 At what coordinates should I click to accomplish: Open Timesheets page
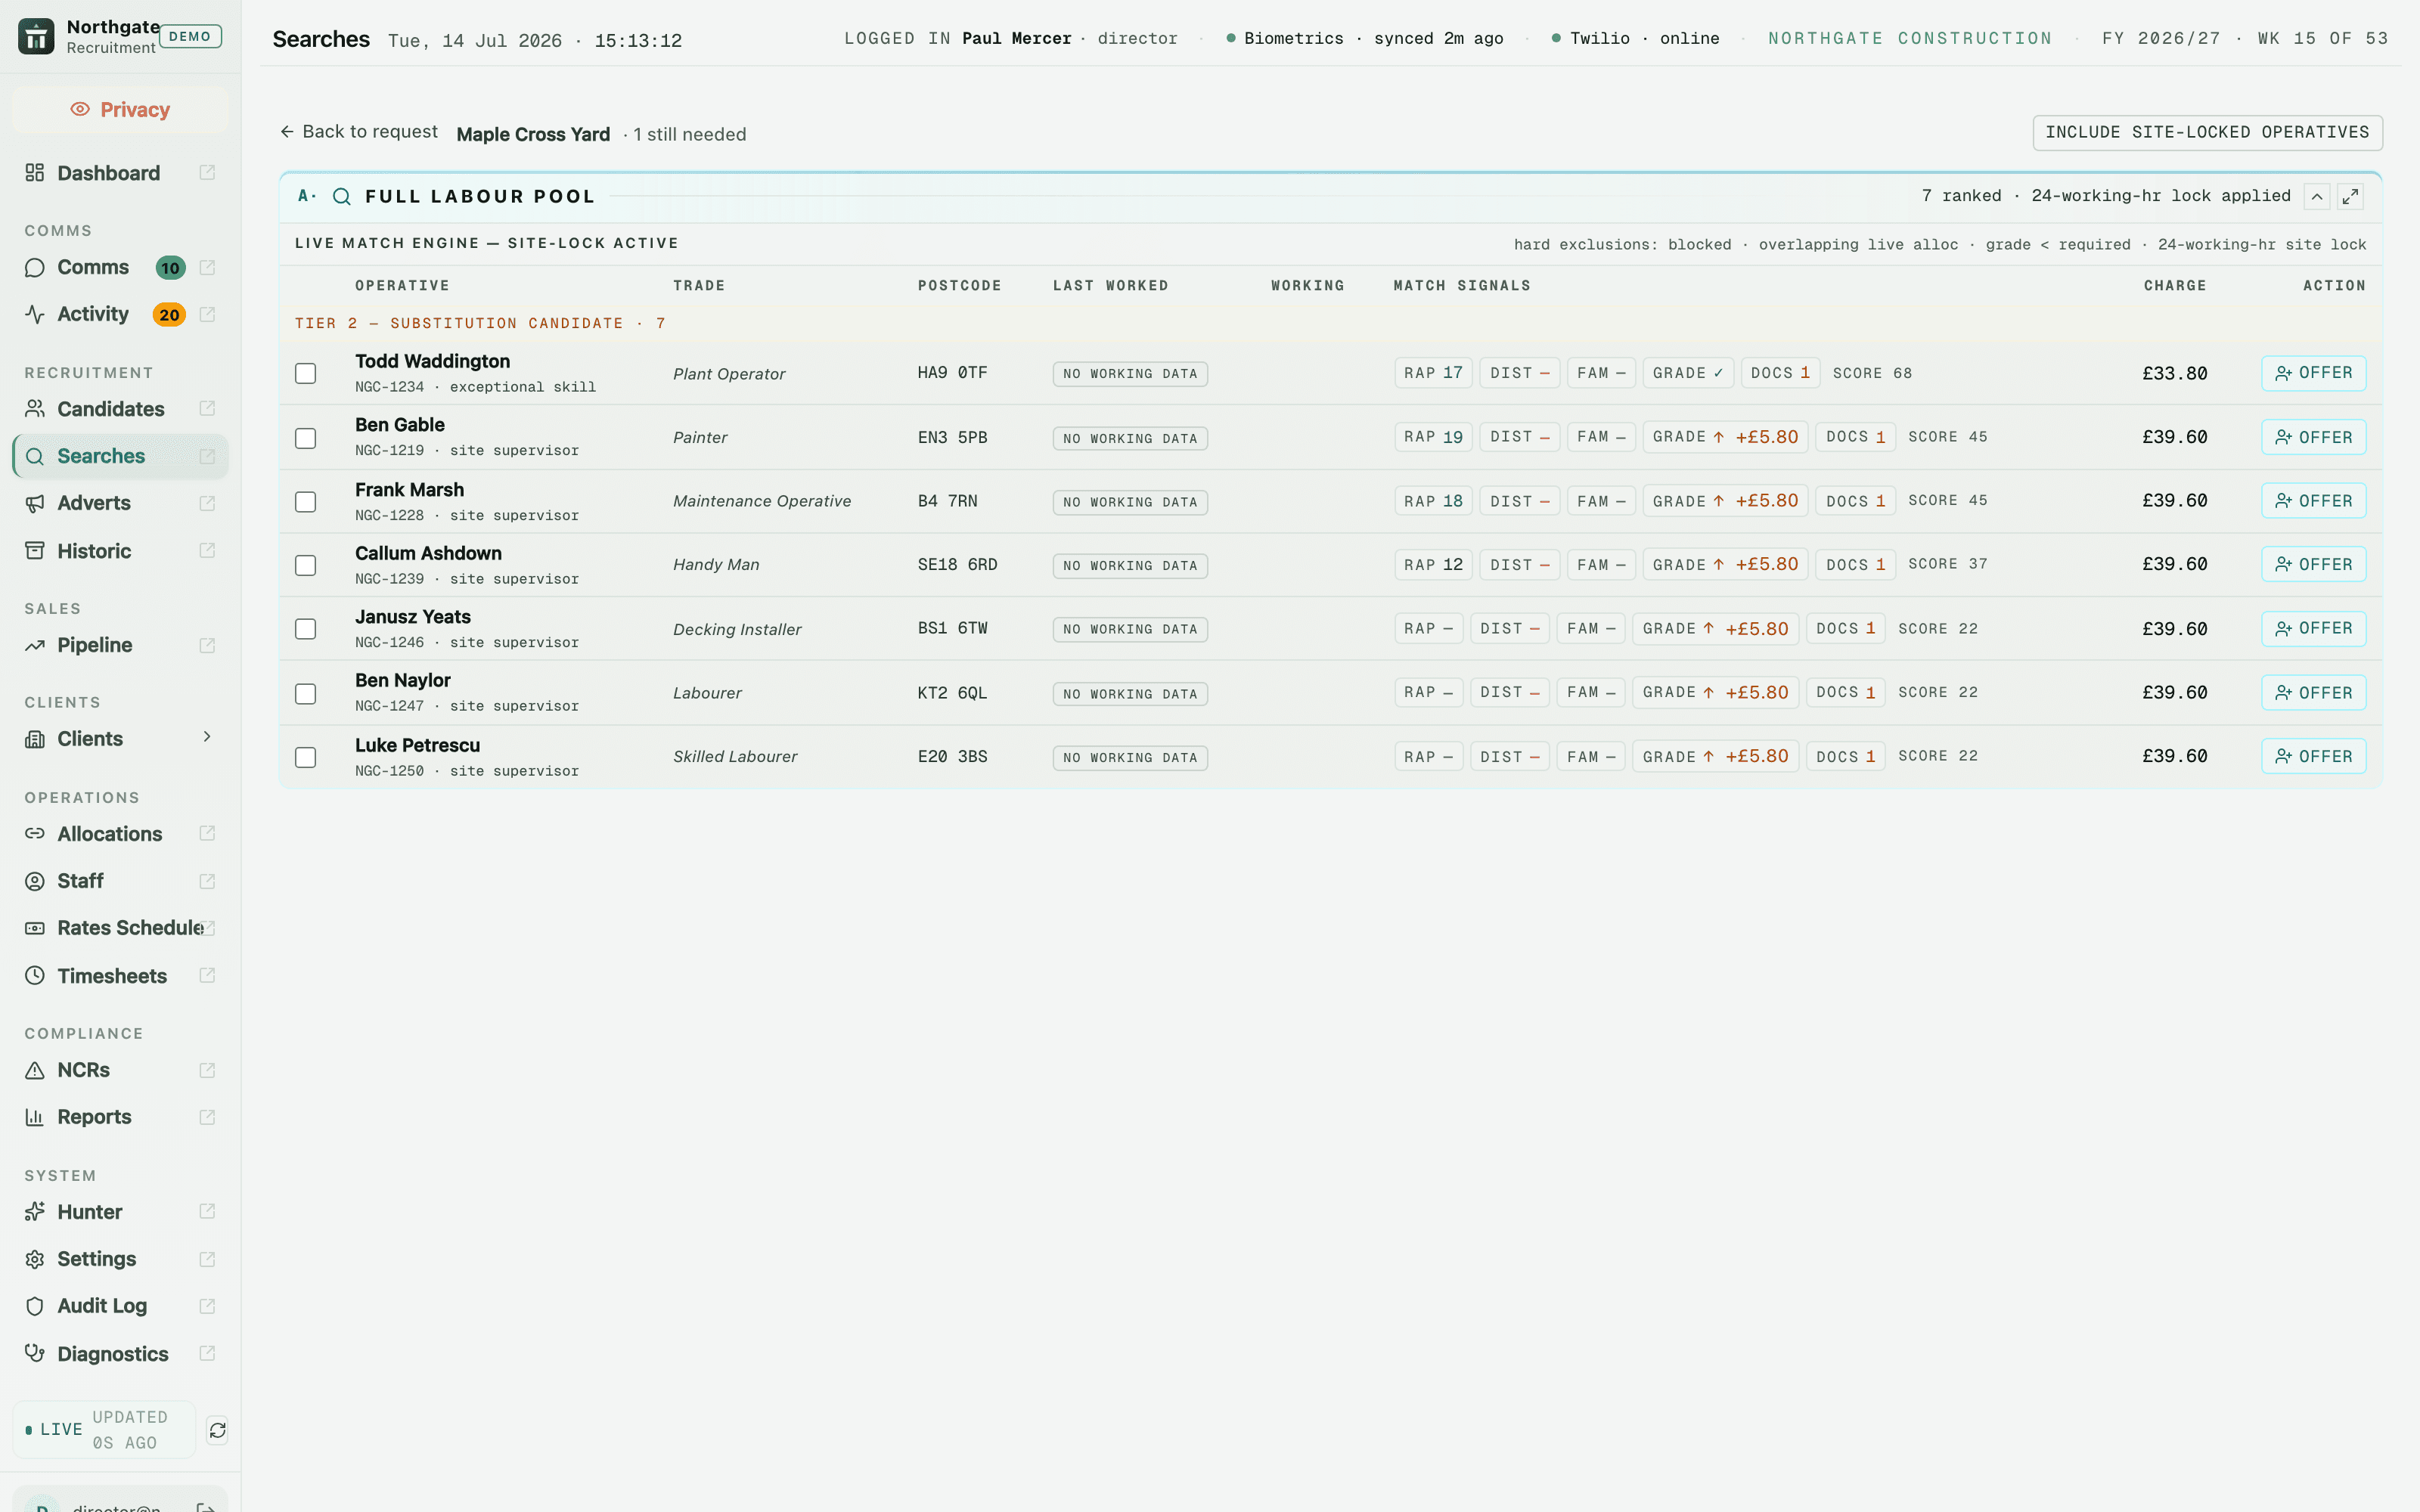tap(112, 976)
